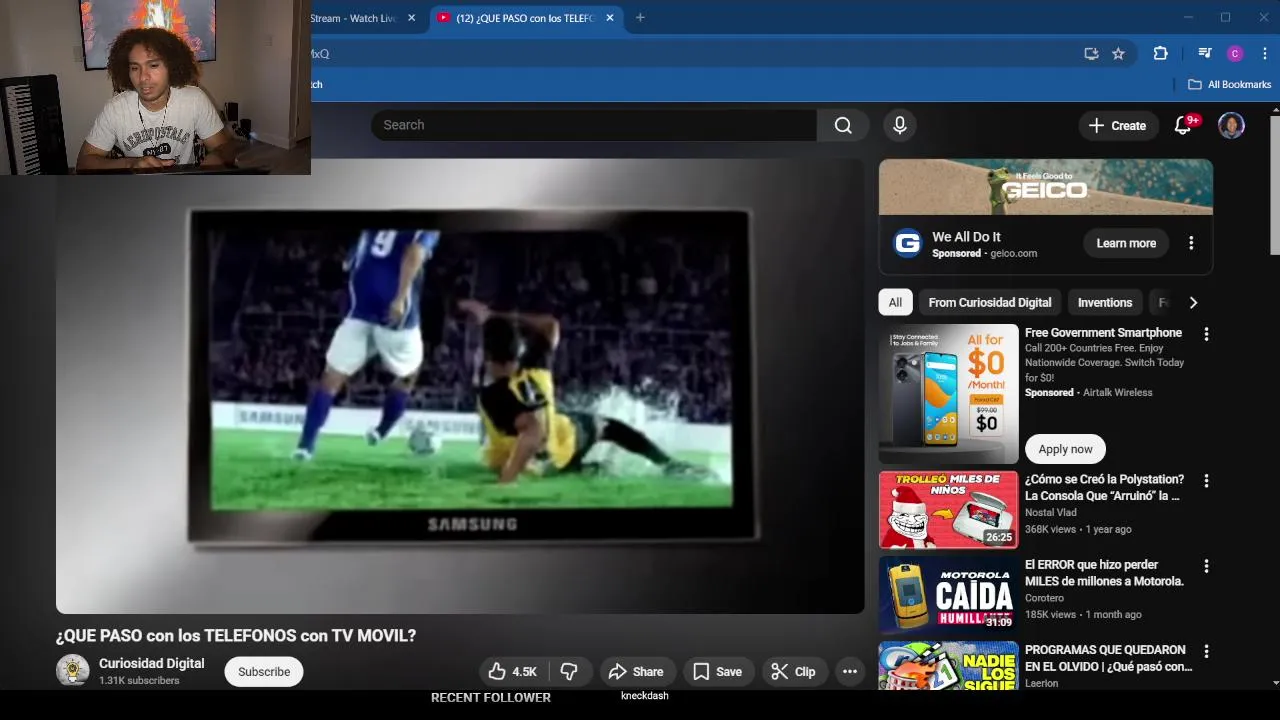Open new browser tab plus button
The image size is (1280, 720).
coord(640,17)
